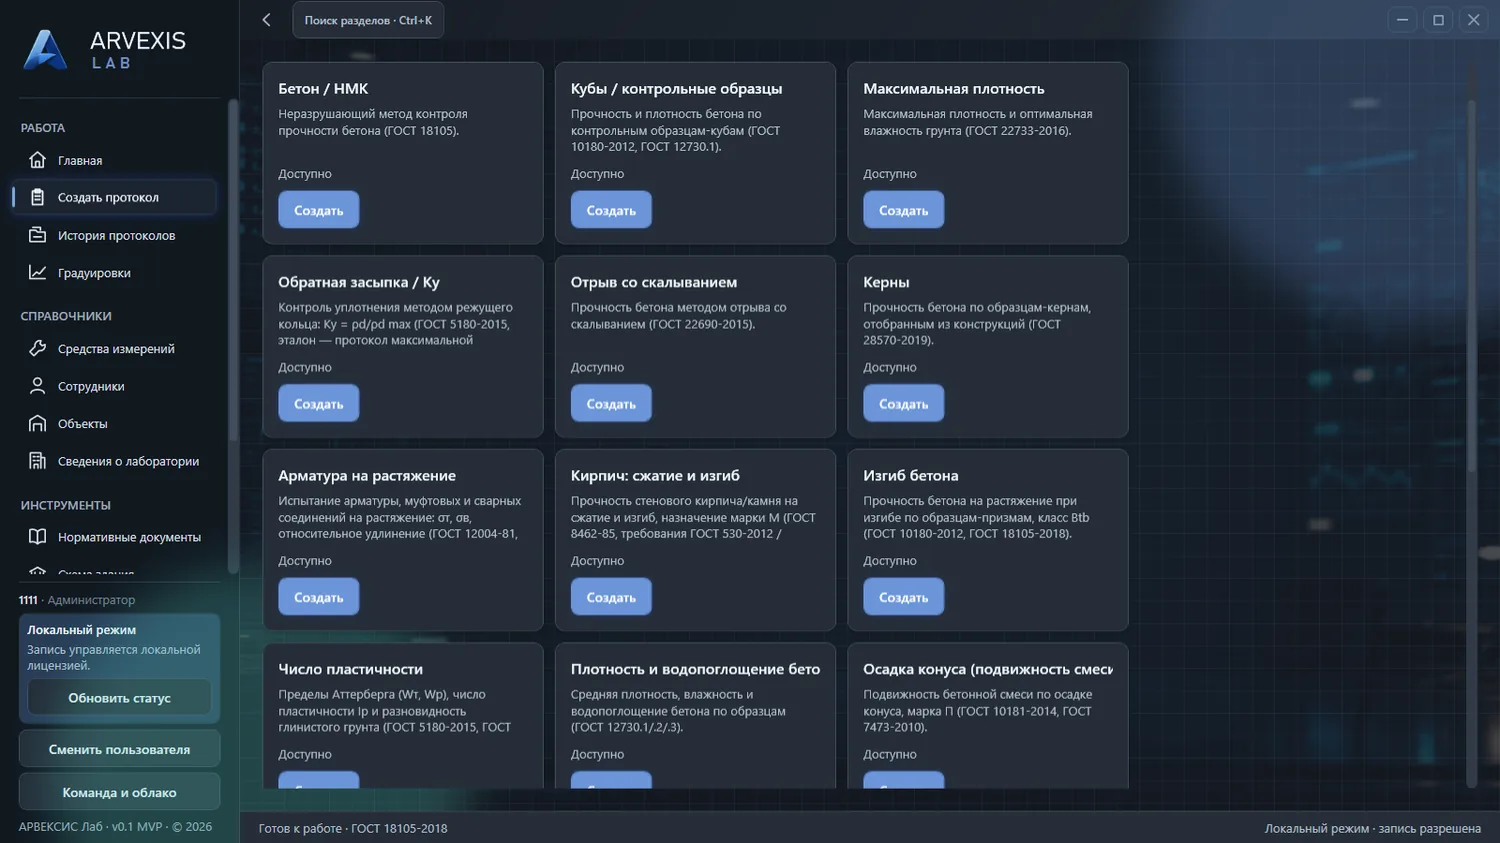The image size is (1500, 843).
Task: Click the Обновить статус button
Action: click(x=119, y=698)
